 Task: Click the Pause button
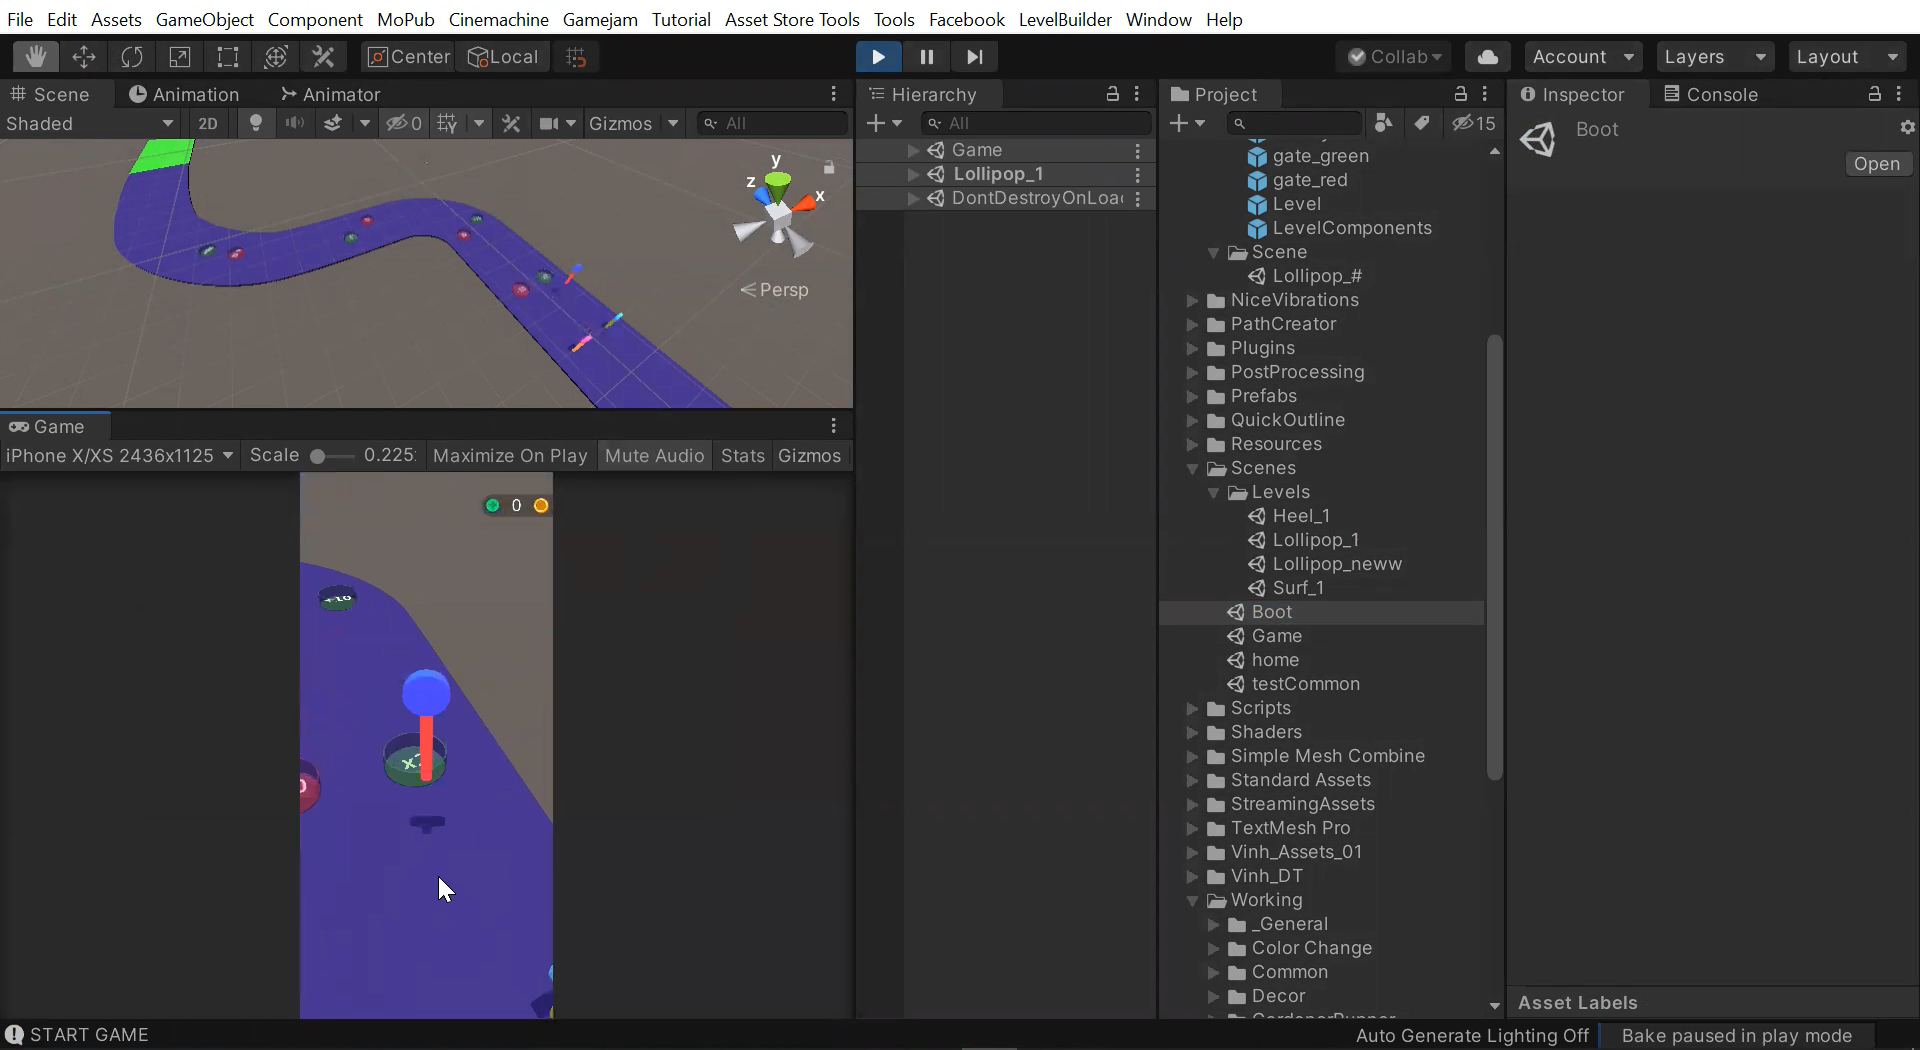coord(927,57)
